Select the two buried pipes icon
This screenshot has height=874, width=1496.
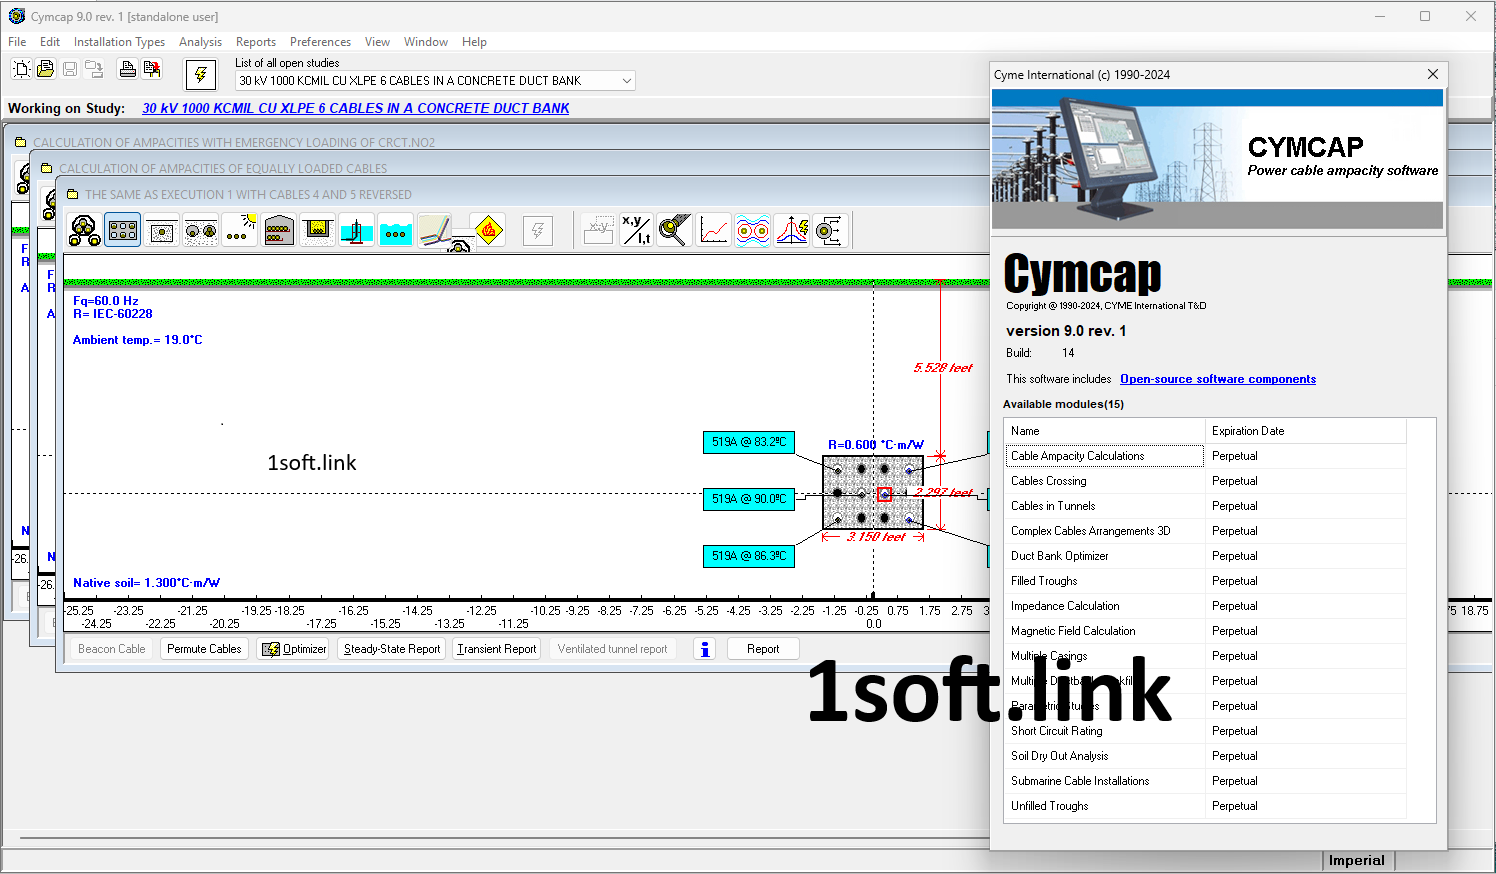201,231
